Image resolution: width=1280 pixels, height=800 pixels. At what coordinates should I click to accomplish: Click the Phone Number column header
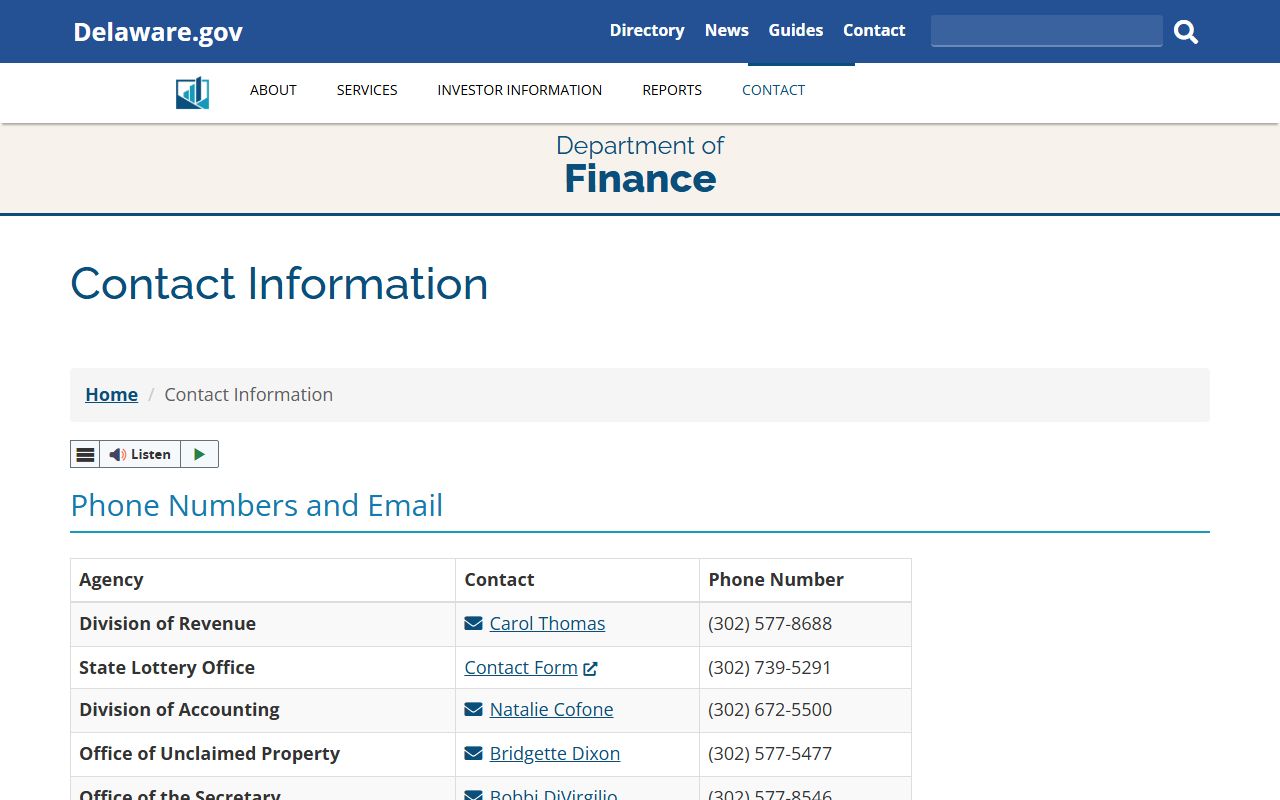[805, 580]
